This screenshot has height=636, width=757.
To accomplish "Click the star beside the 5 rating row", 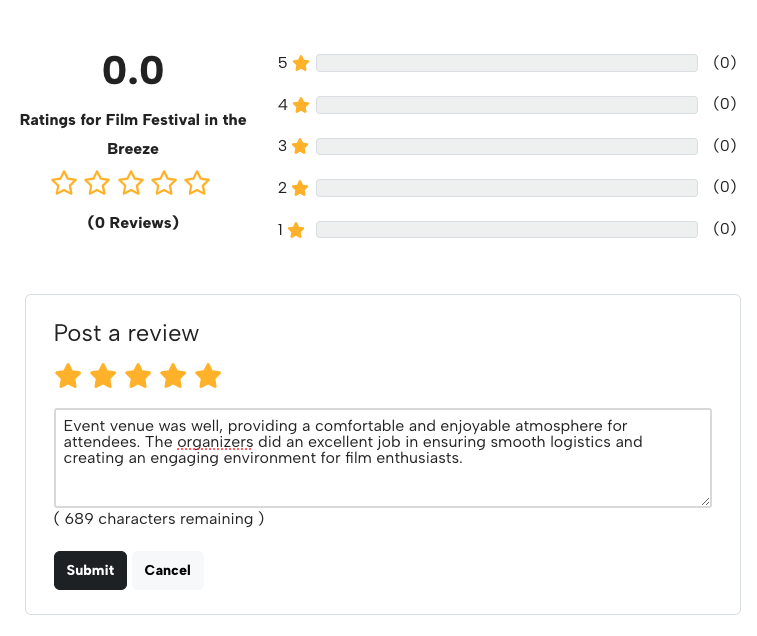I will tap(301, 63).
